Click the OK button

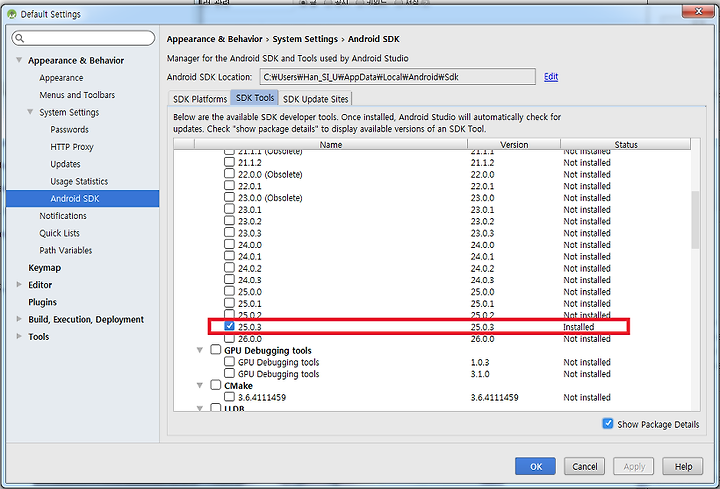point(535,467)
